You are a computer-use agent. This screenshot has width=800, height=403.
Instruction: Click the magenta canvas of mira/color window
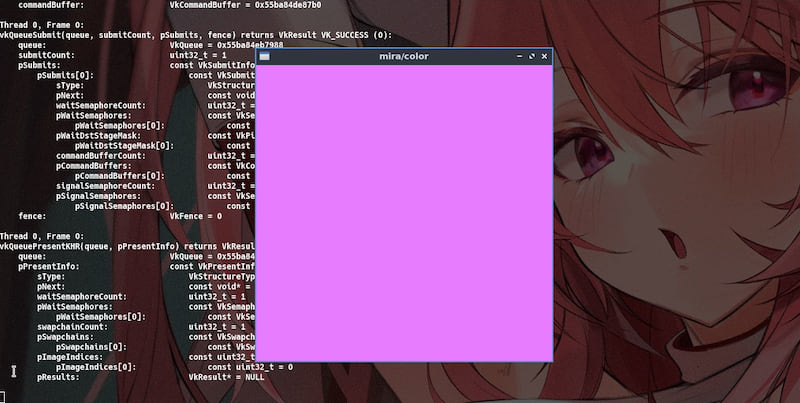(x=404, y=213)
